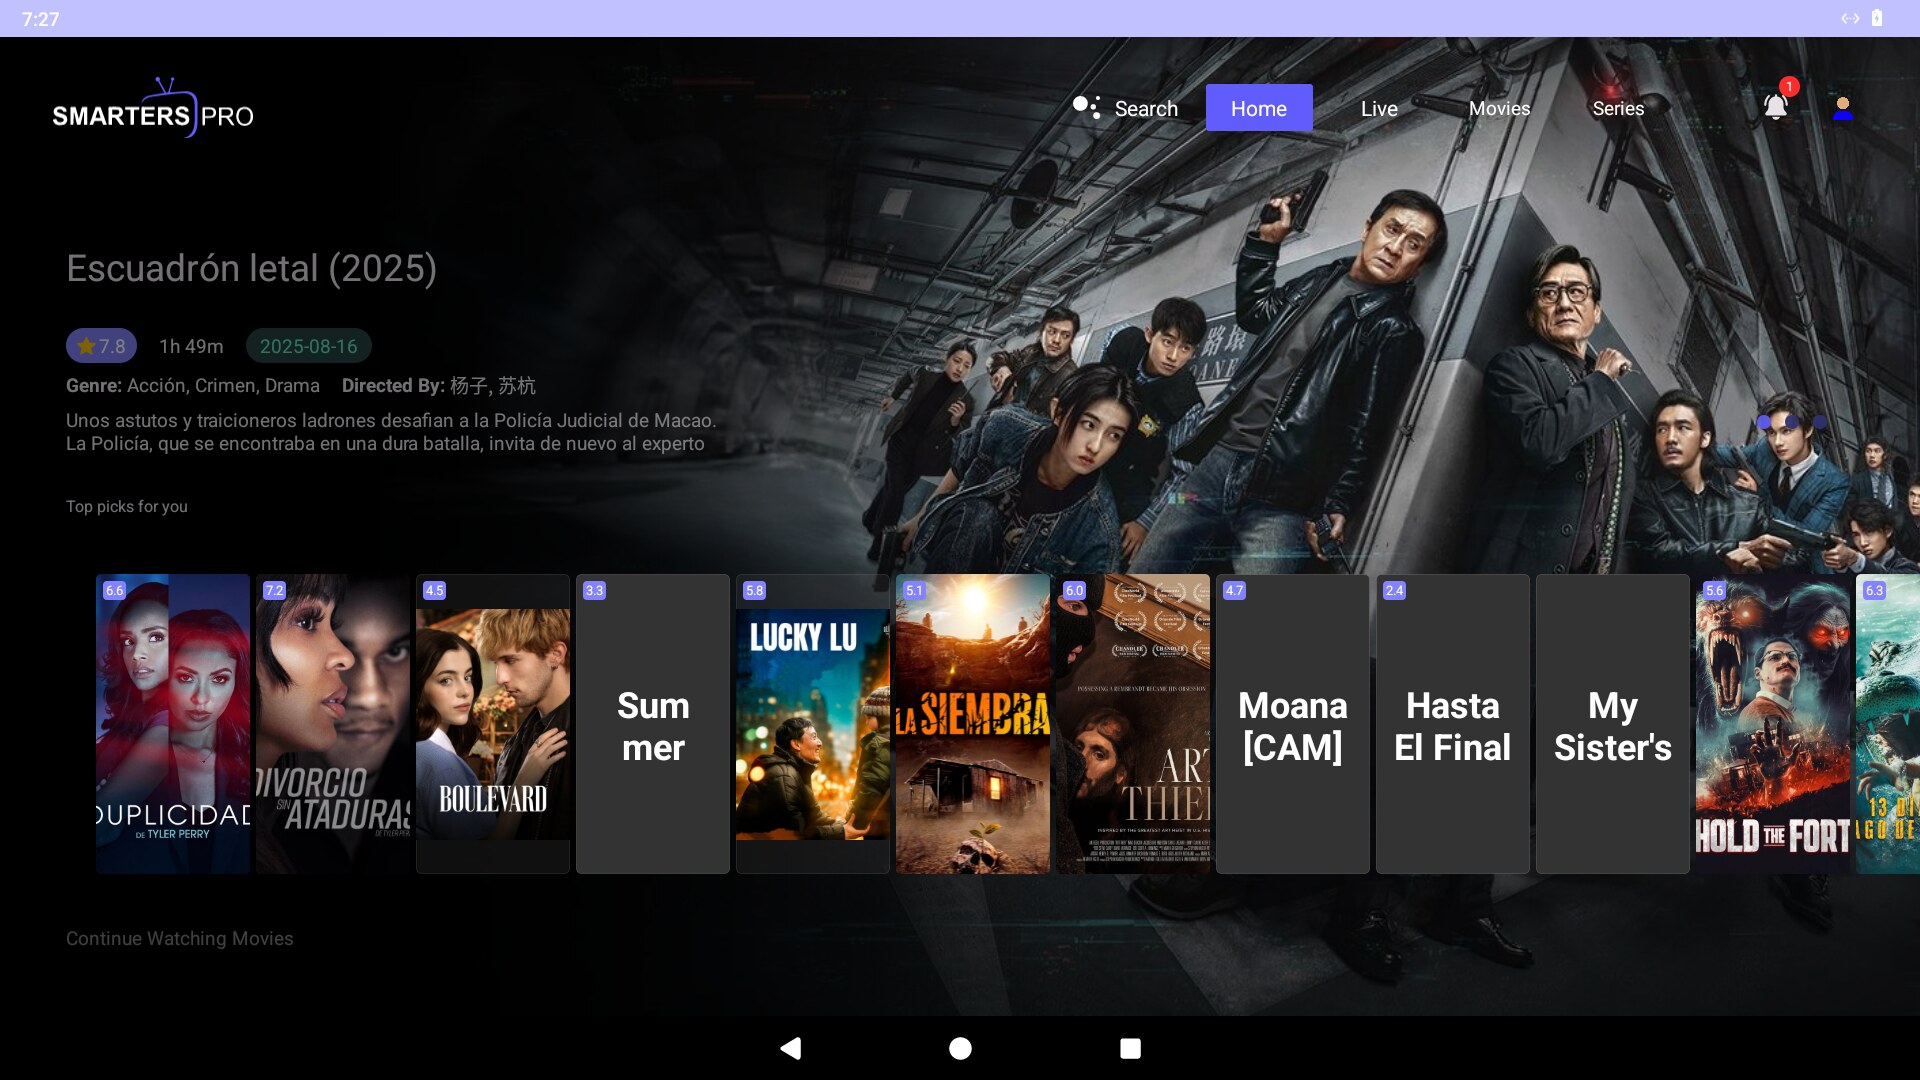
Task: Select the Home tab
Action: (1259, 108)
